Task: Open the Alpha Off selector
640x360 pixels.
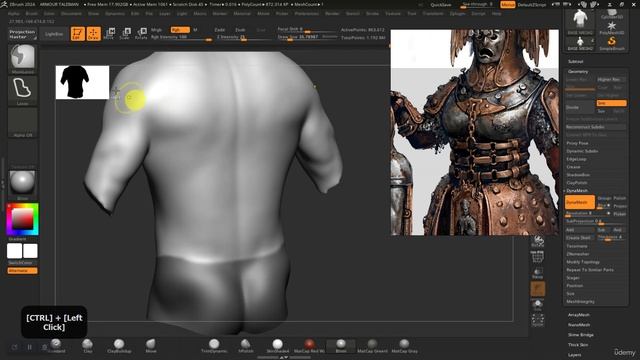Action: pos(22,122)
